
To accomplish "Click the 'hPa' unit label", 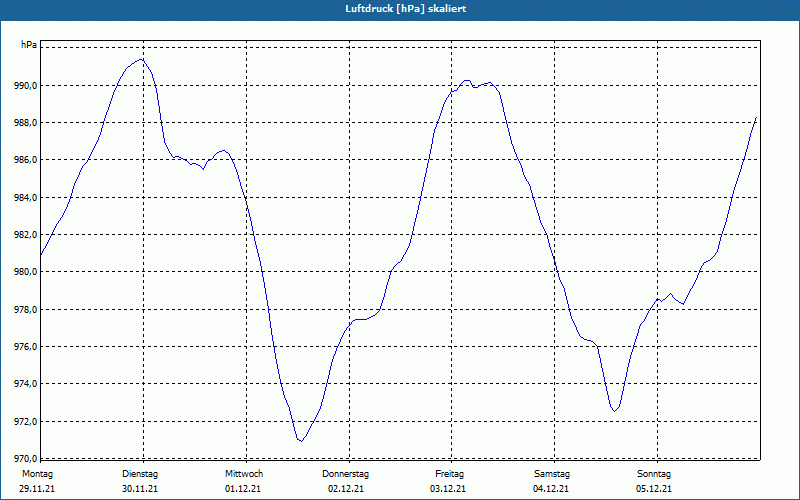I will click(x=29, y=45).
